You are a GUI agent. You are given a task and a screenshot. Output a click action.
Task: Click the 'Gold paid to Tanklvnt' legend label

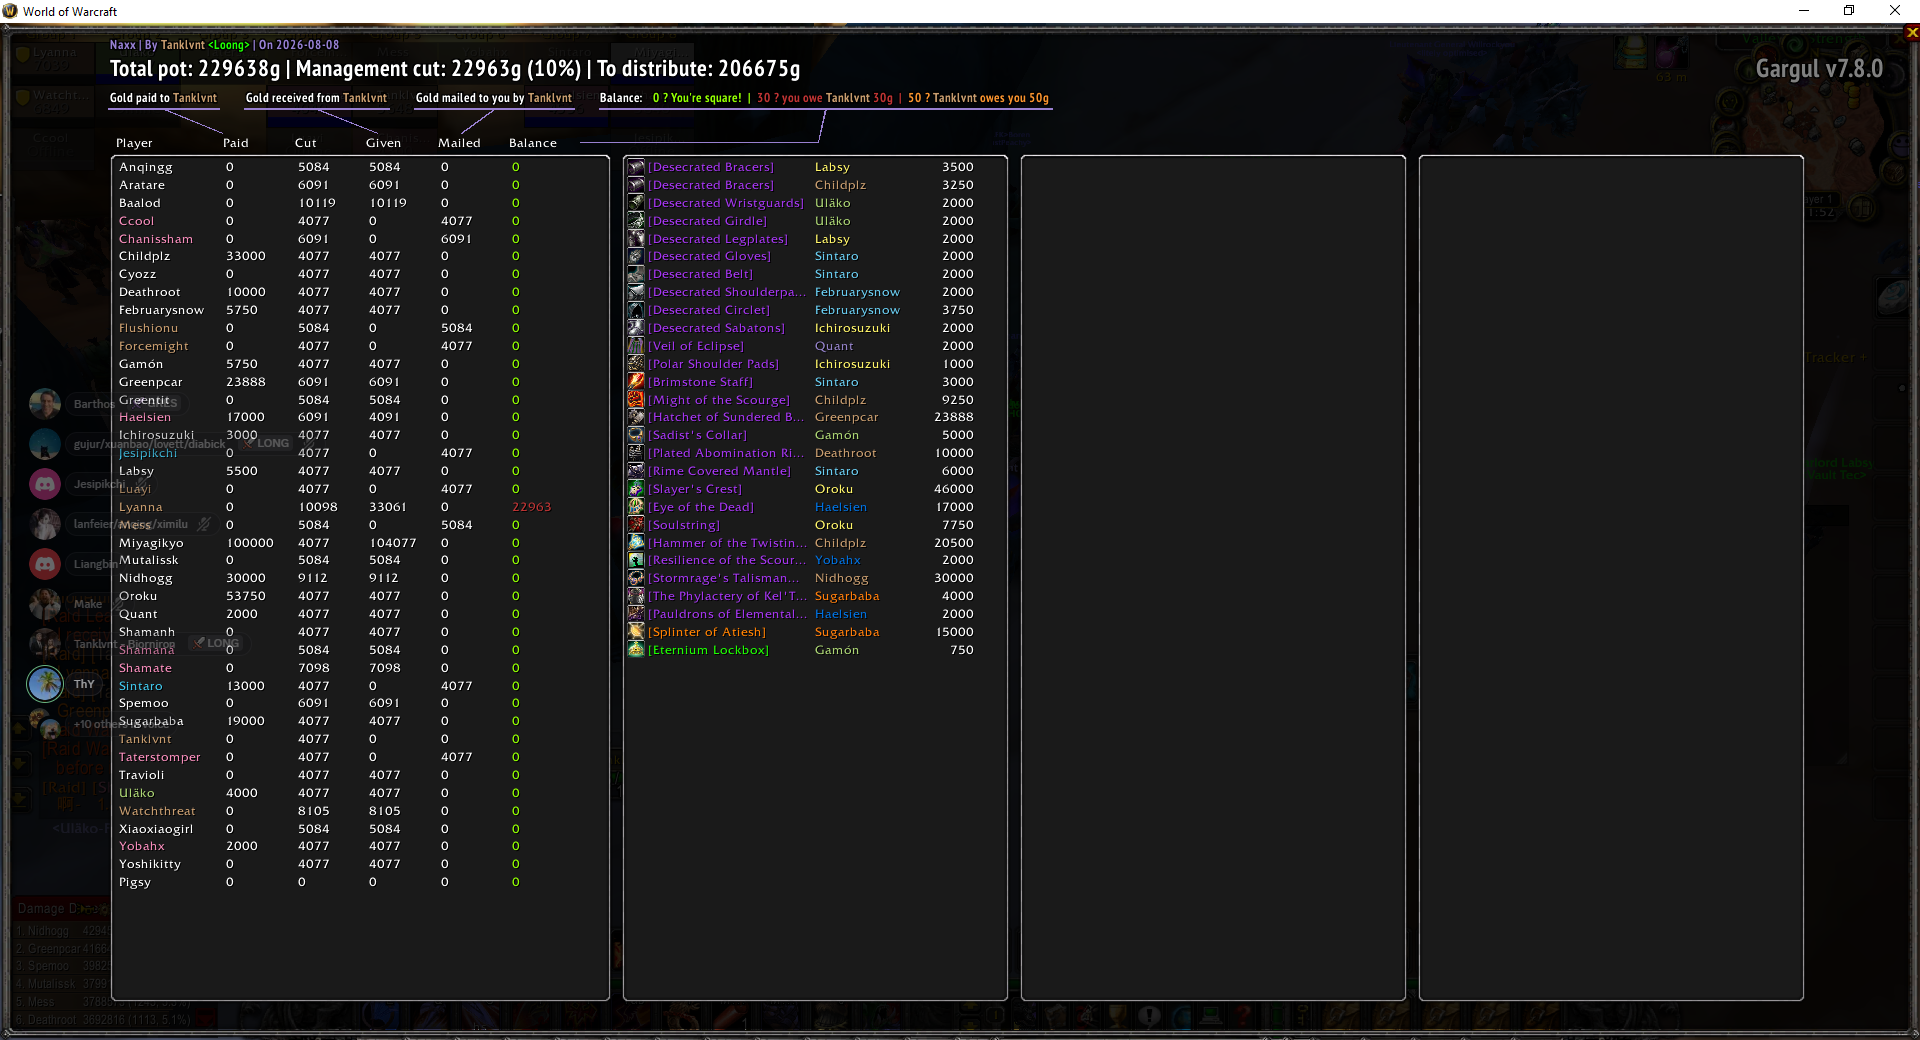point(163,98)
